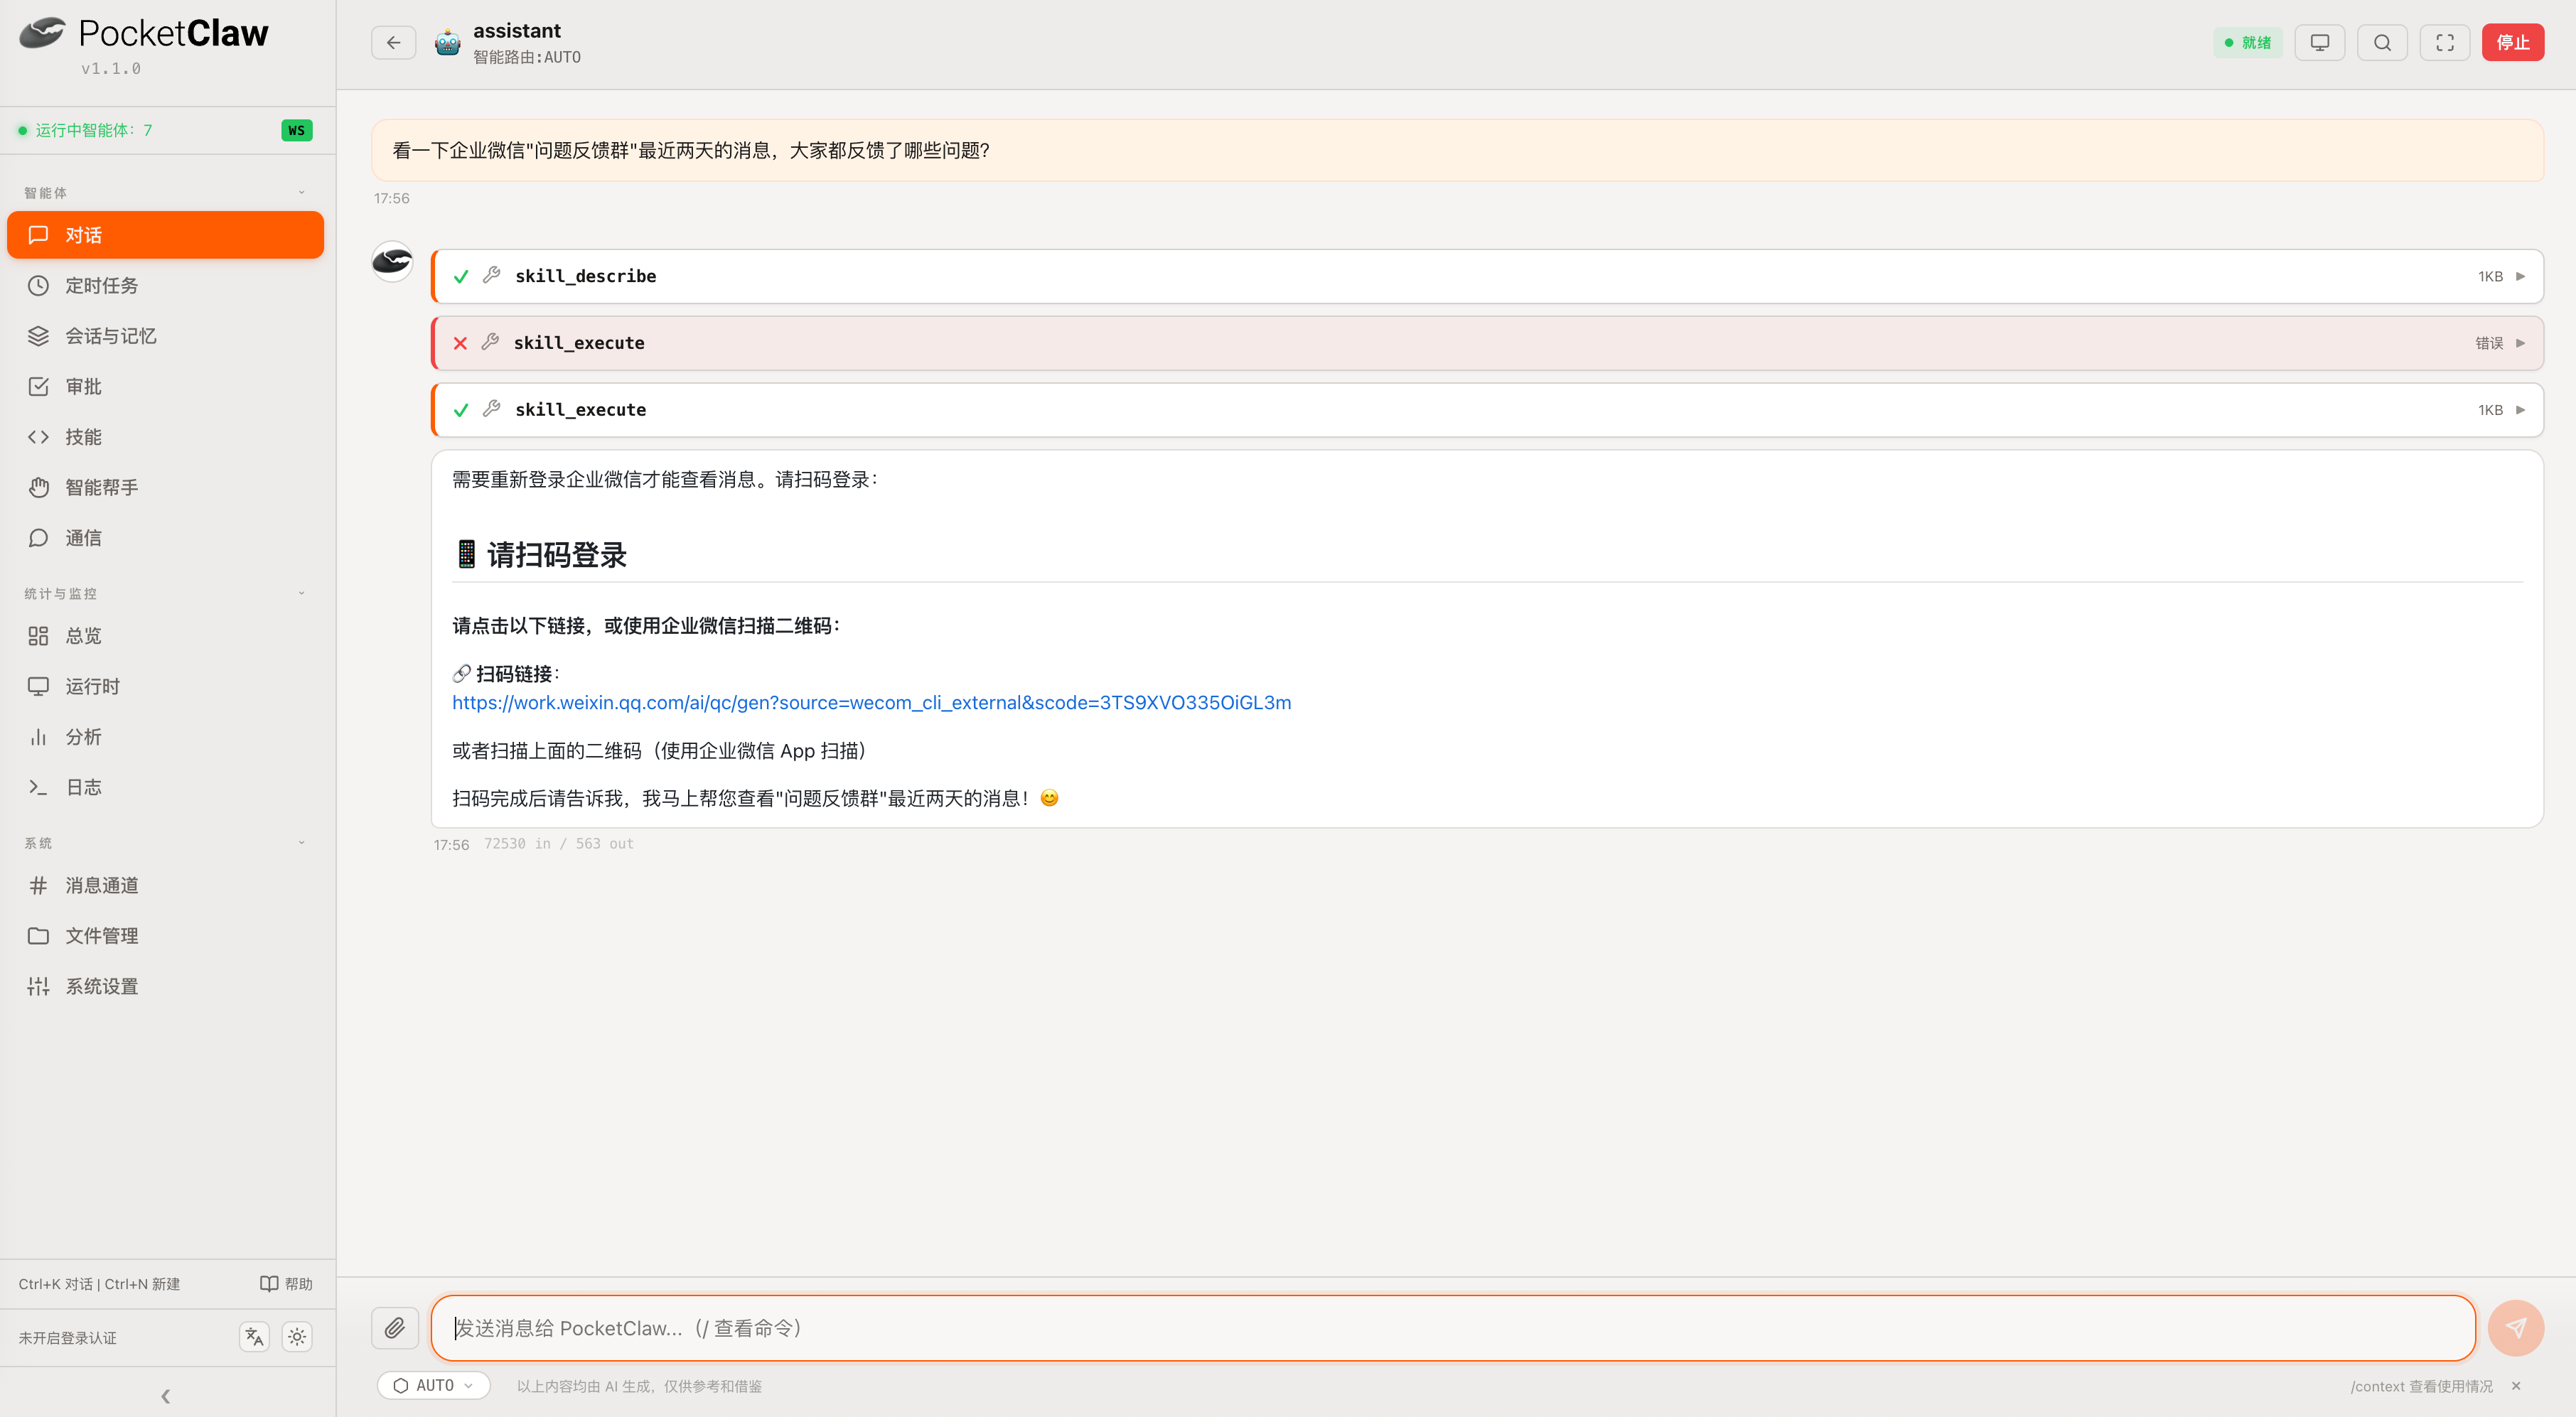The width and height of the screenshot is (2576, 1417).
Task: Click the 技能 code brackets icon
Action: (38, 437)
